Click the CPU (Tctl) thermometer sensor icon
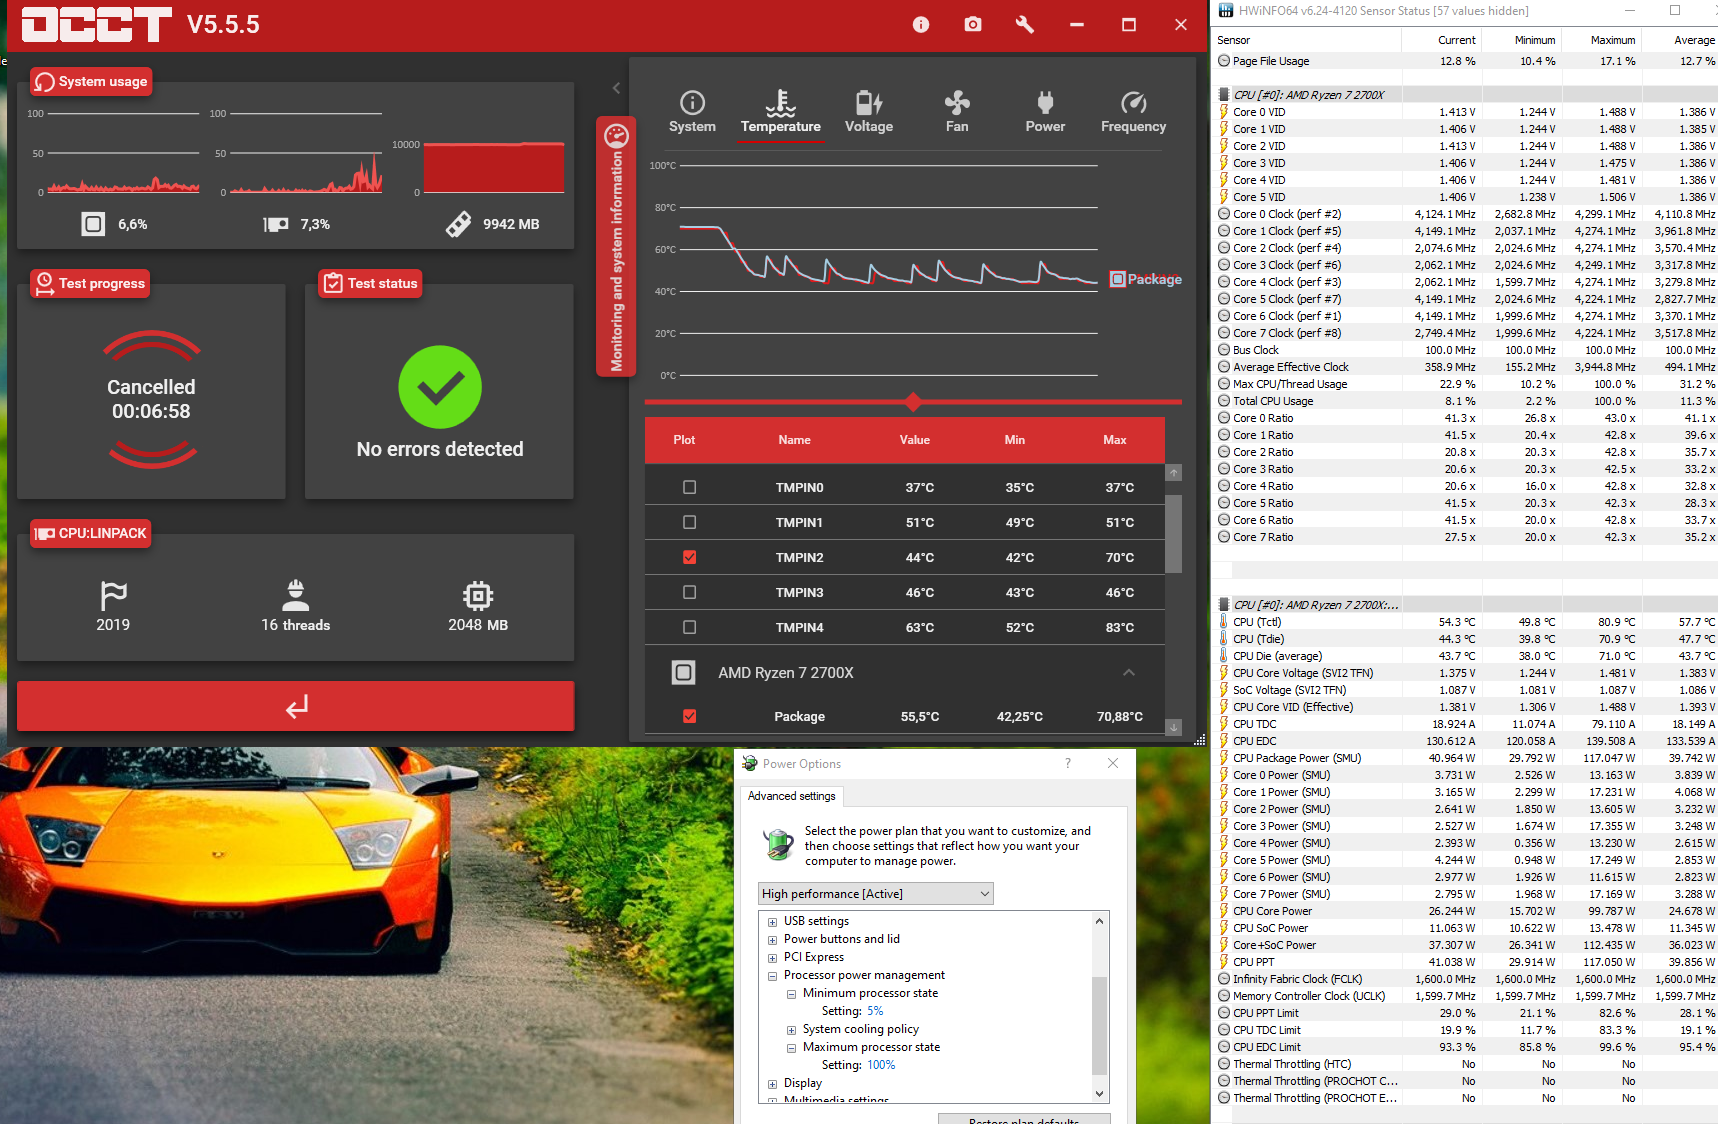The width and height of the screenshot is (1721, 1125). 1224,622
